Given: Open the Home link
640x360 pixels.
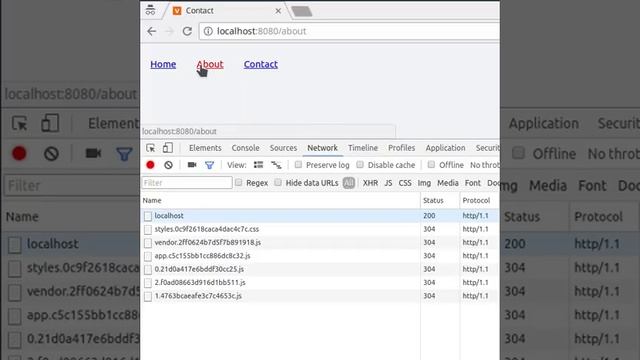Looking at the screenshot, I should point(163,64).
